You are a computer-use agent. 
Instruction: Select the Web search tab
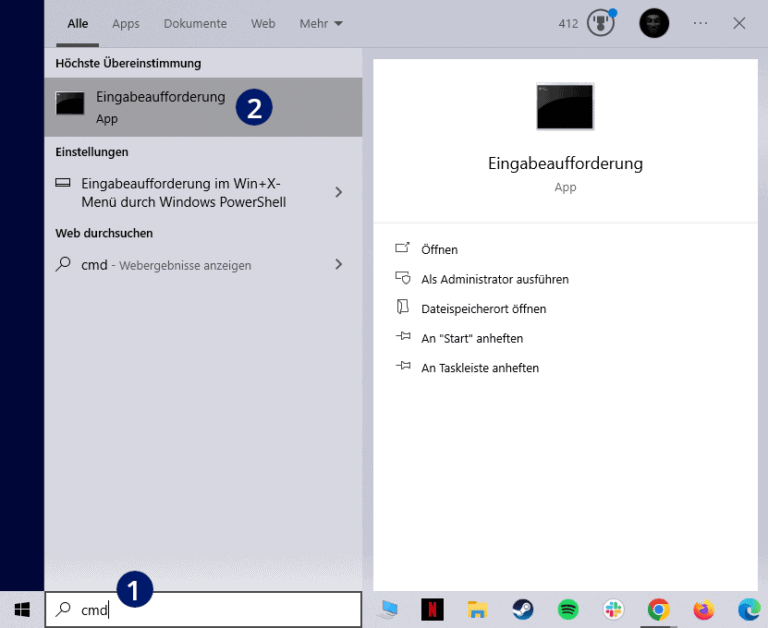click(x=263, y=23)
